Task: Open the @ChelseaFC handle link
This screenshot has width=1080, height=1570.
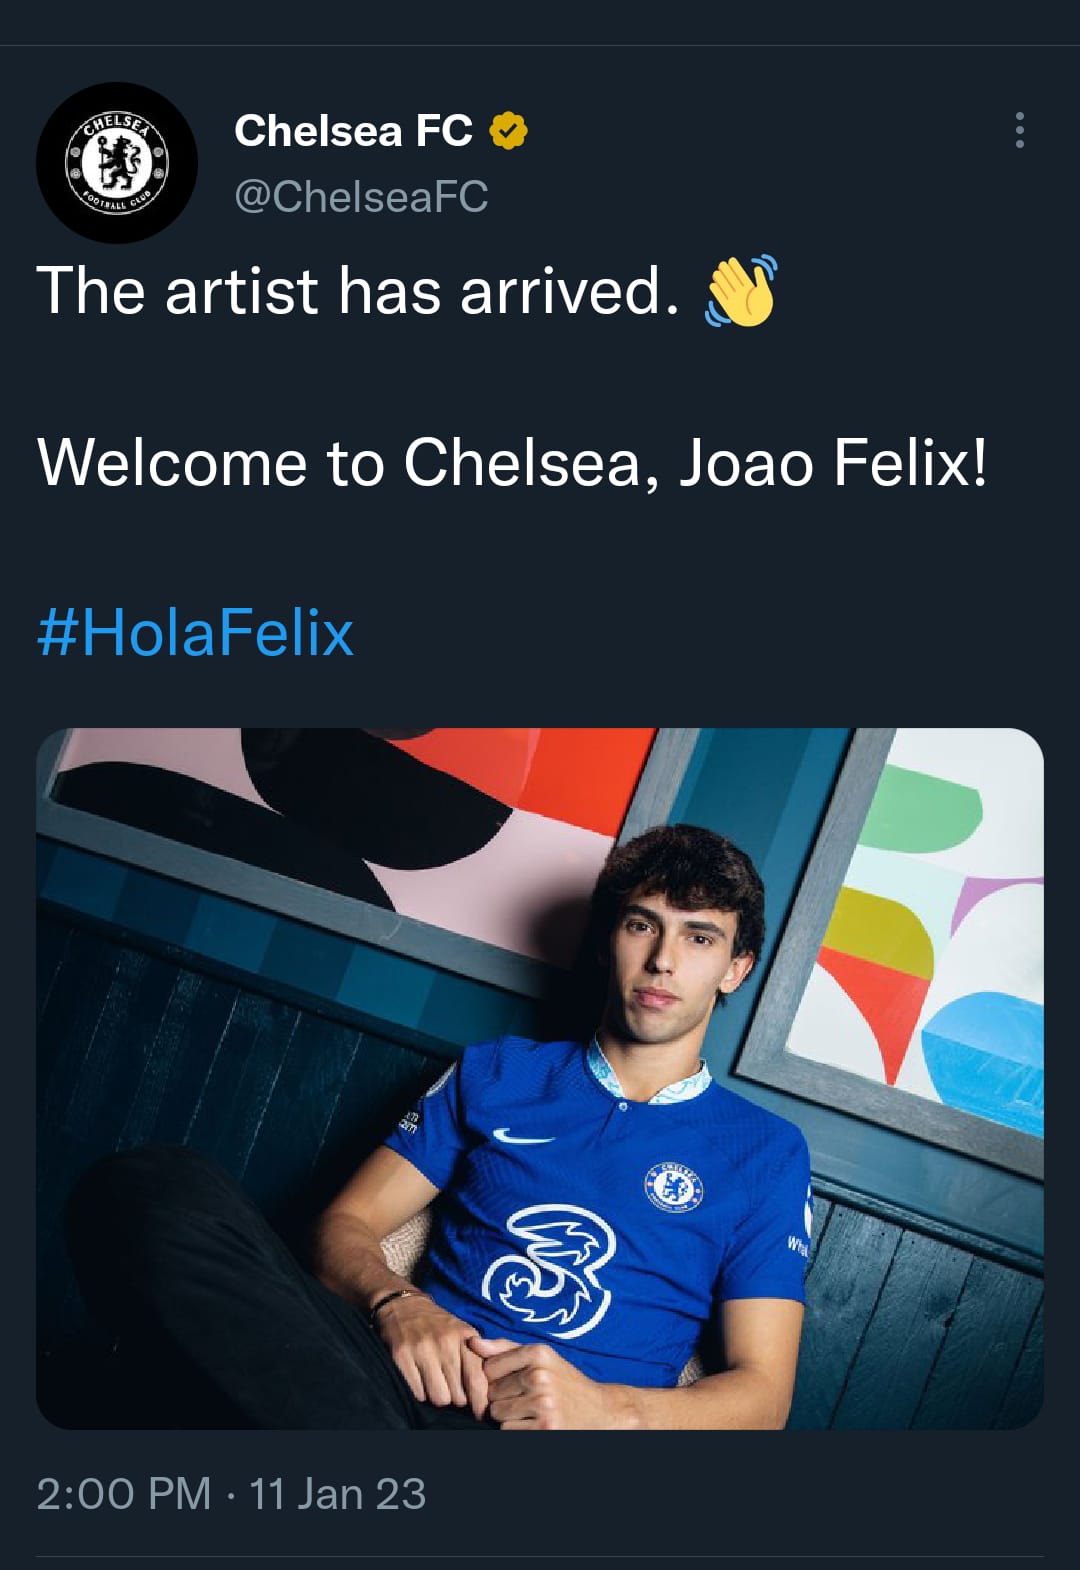Action: tap(361, 197)
